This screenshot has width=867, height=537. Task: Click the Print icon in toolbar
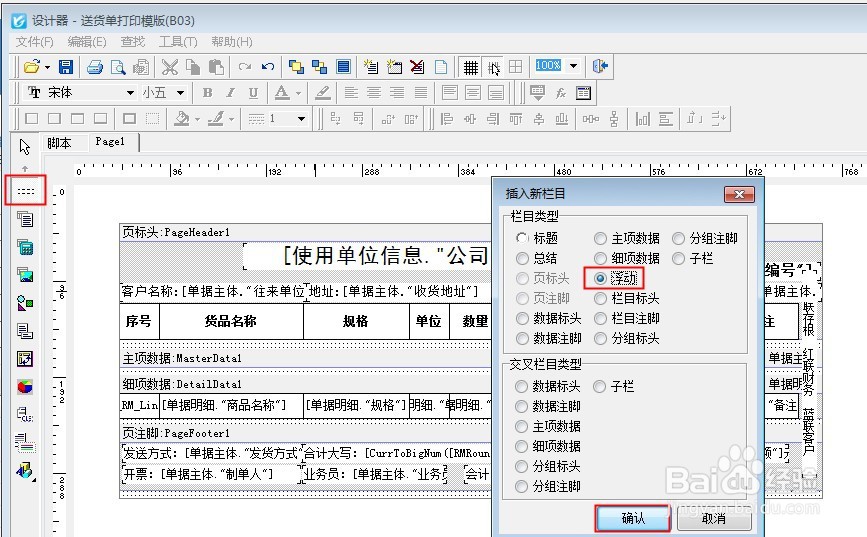pyautogui.click(x=95, y=67)
